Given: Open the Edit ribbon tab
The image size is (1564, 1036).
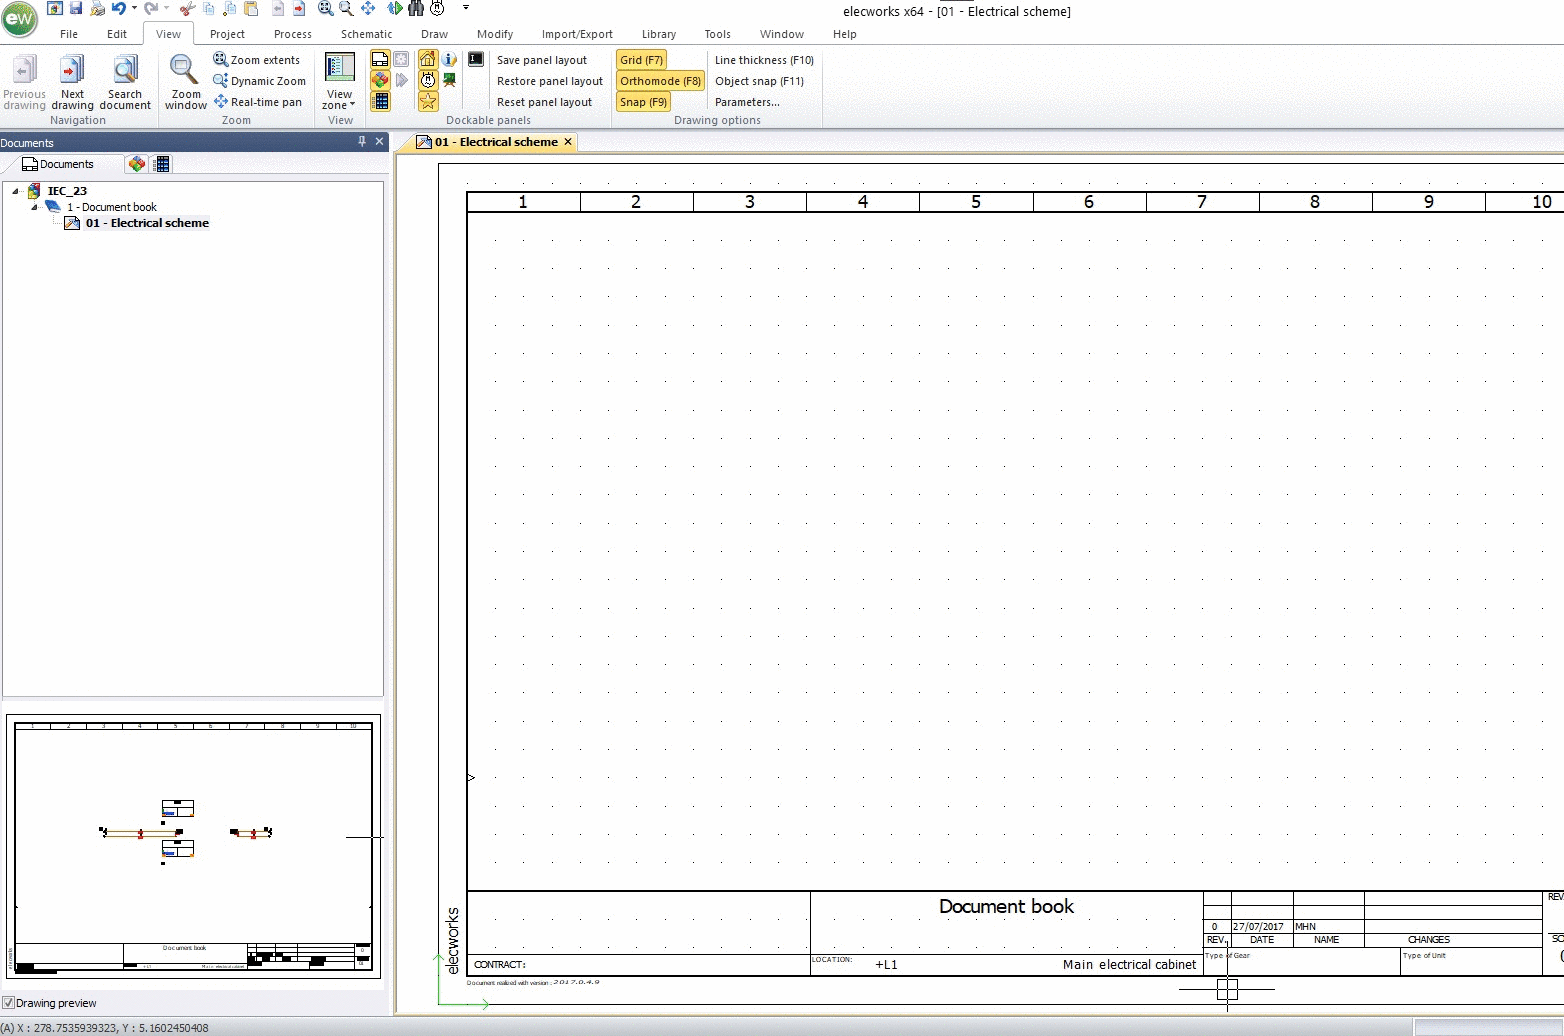Looking at the screenshot, I should click(117, 34).
